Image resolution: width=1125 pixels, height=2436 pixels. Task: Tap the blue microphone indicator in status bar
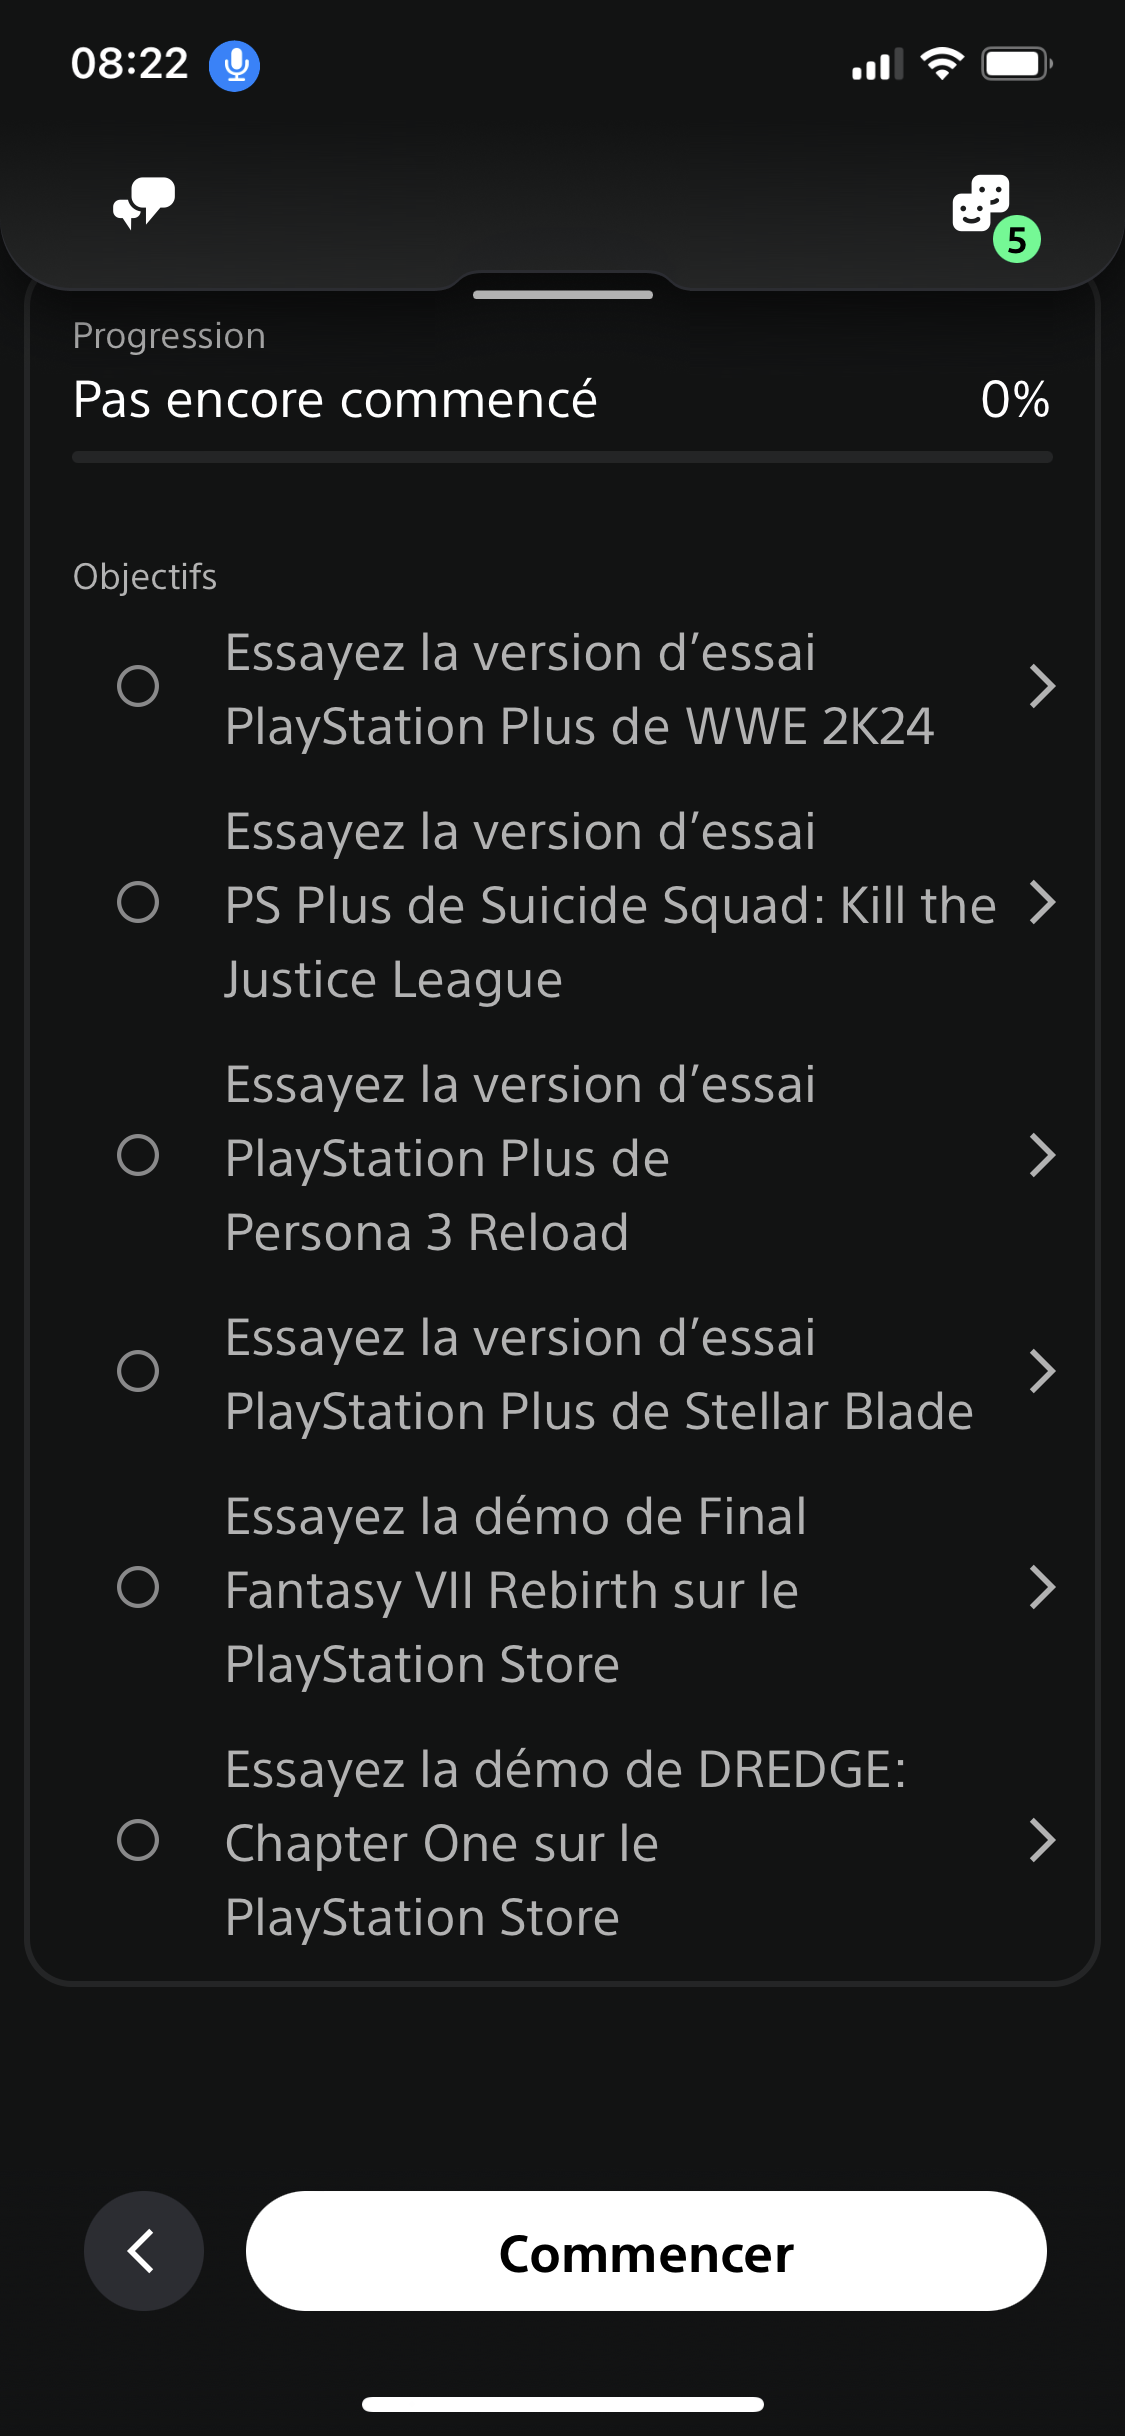pyautogui.click(x=234, y=66)
